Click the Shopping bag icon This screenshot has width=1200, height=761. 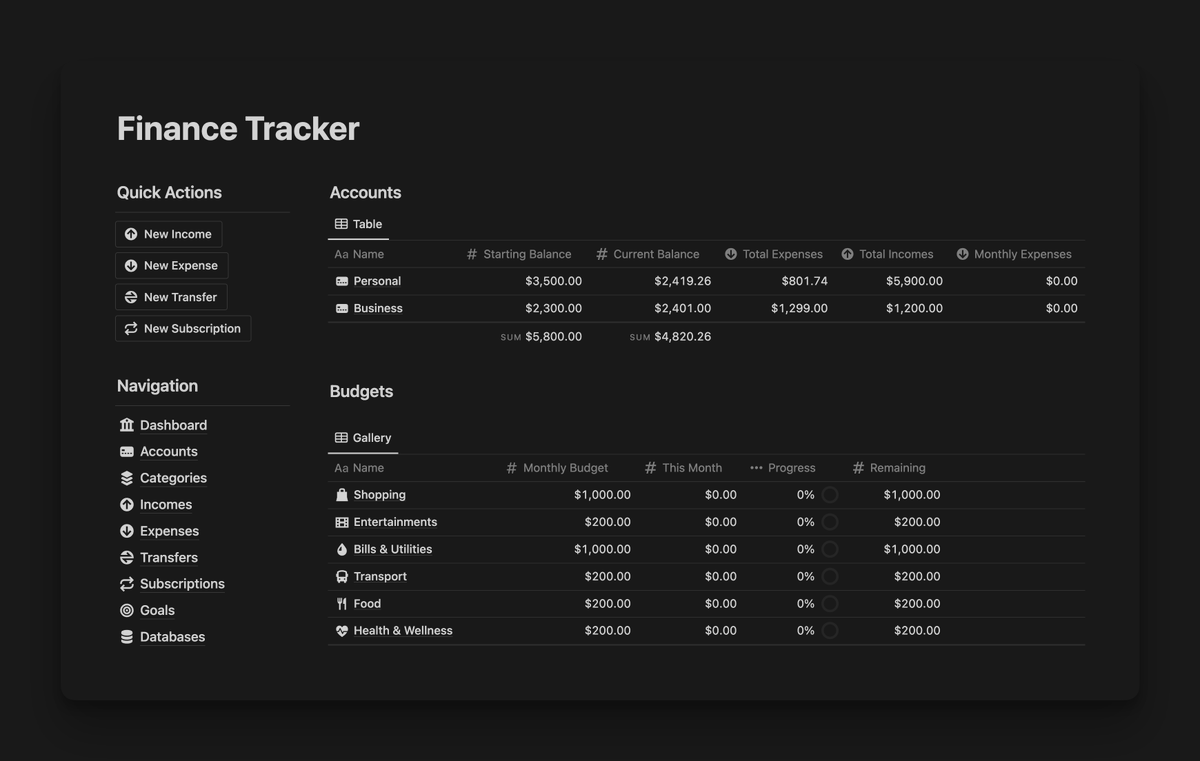(x=342, y=495)
